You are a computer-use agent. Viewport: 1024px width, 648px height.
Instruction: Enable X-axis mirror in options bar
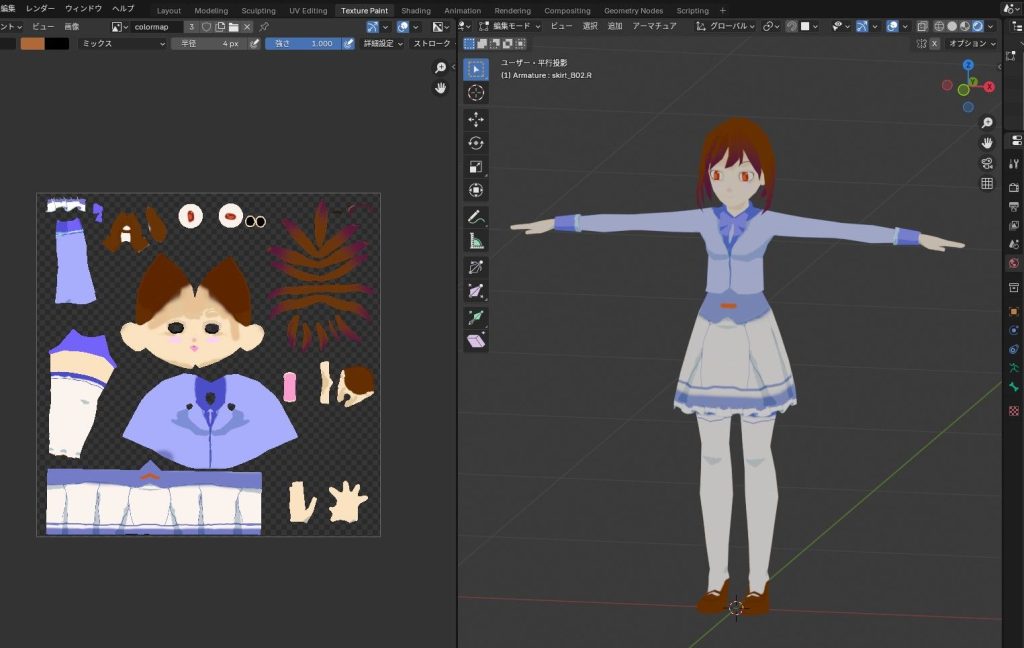coord(934,44)
